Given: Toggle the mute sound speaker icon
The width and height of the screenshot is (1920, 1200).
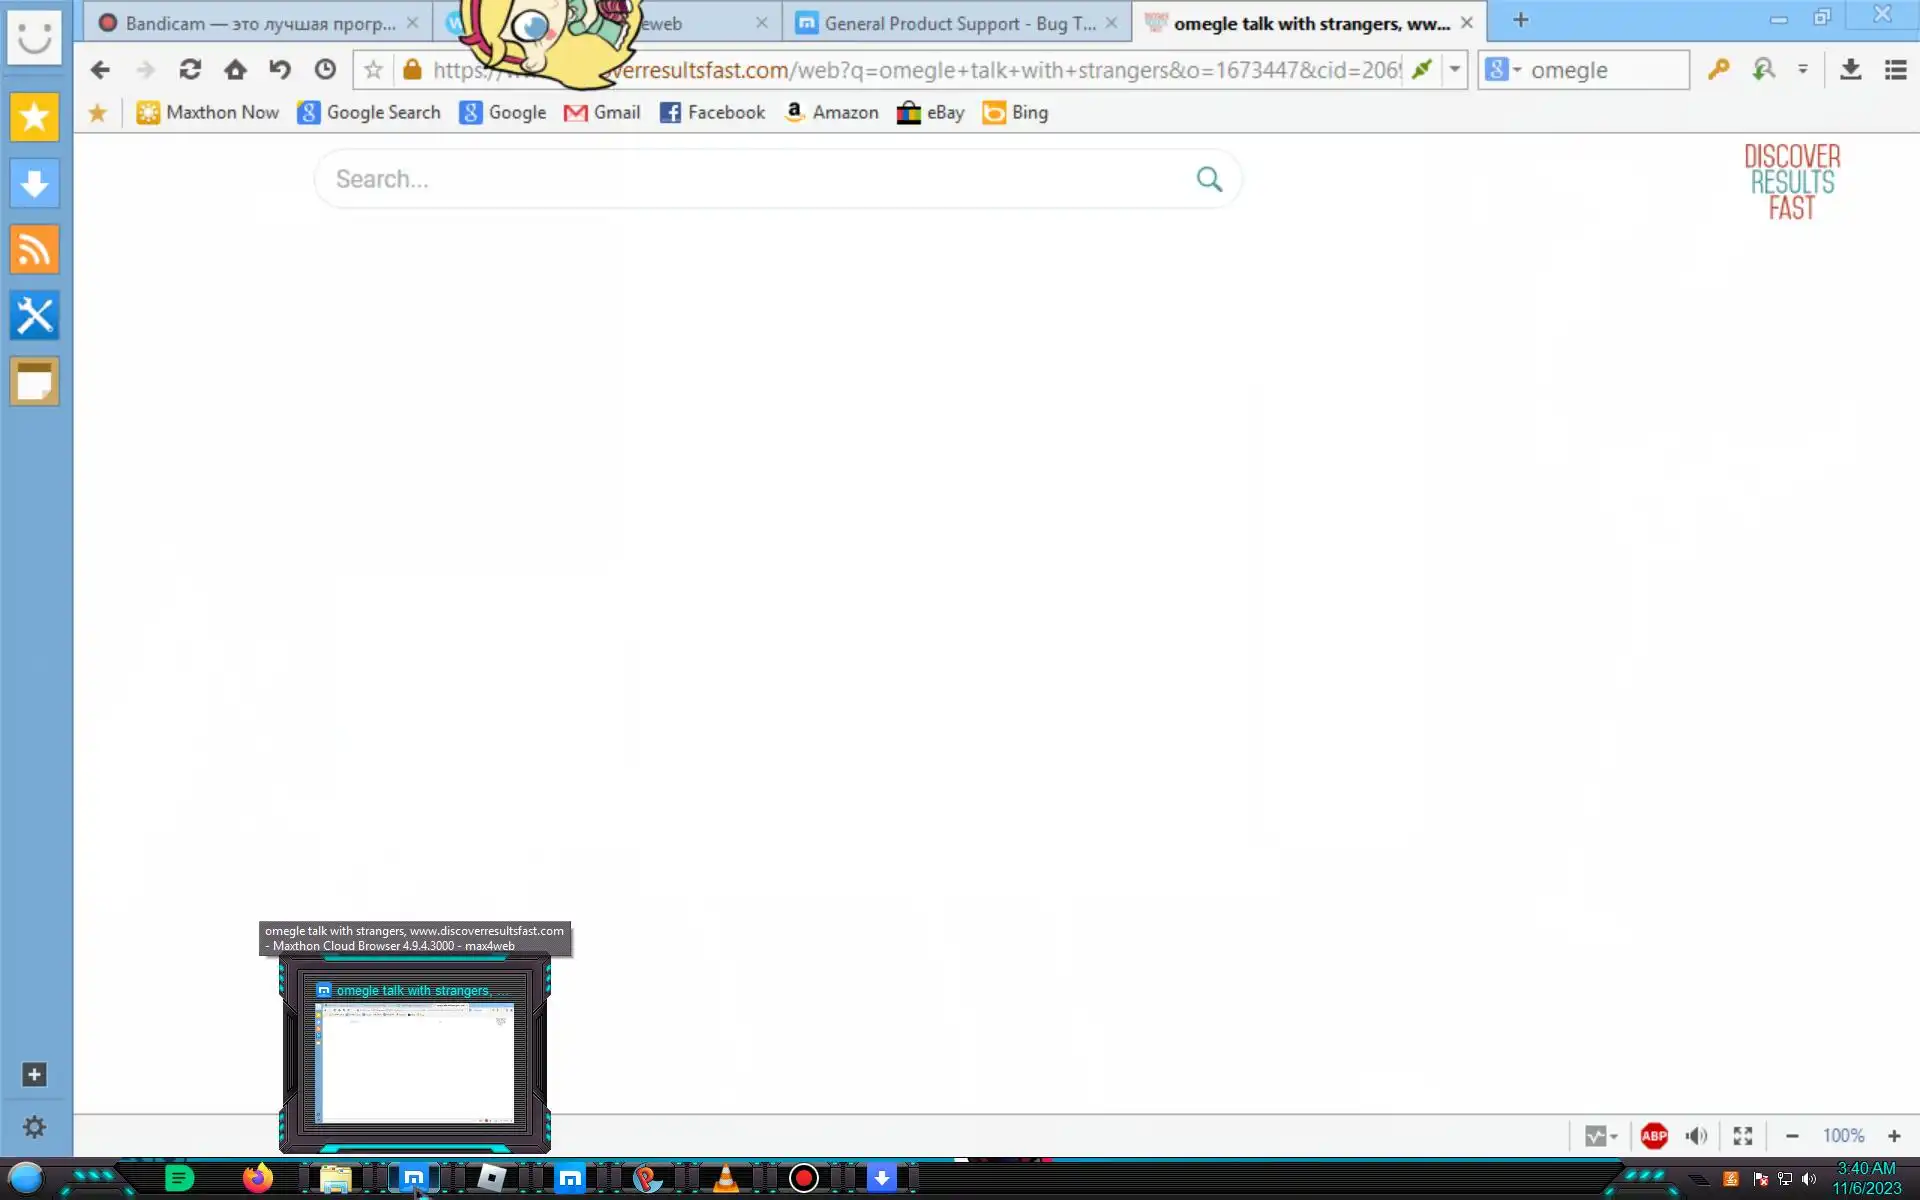Looking at the screenshot, I should (1696, 1136).
